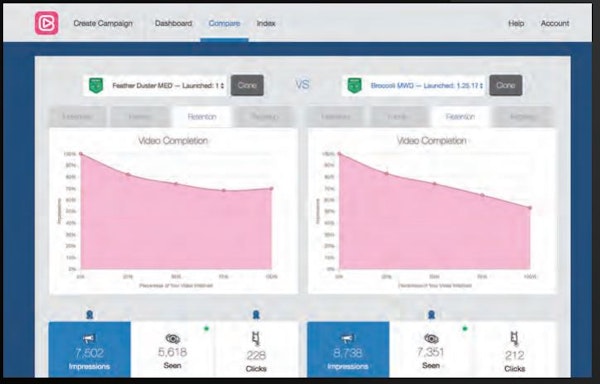600x384 pixels.
Task: Select the Retention tab for Feather Duster
Action: pyautogui.click(x=202, y=117)
